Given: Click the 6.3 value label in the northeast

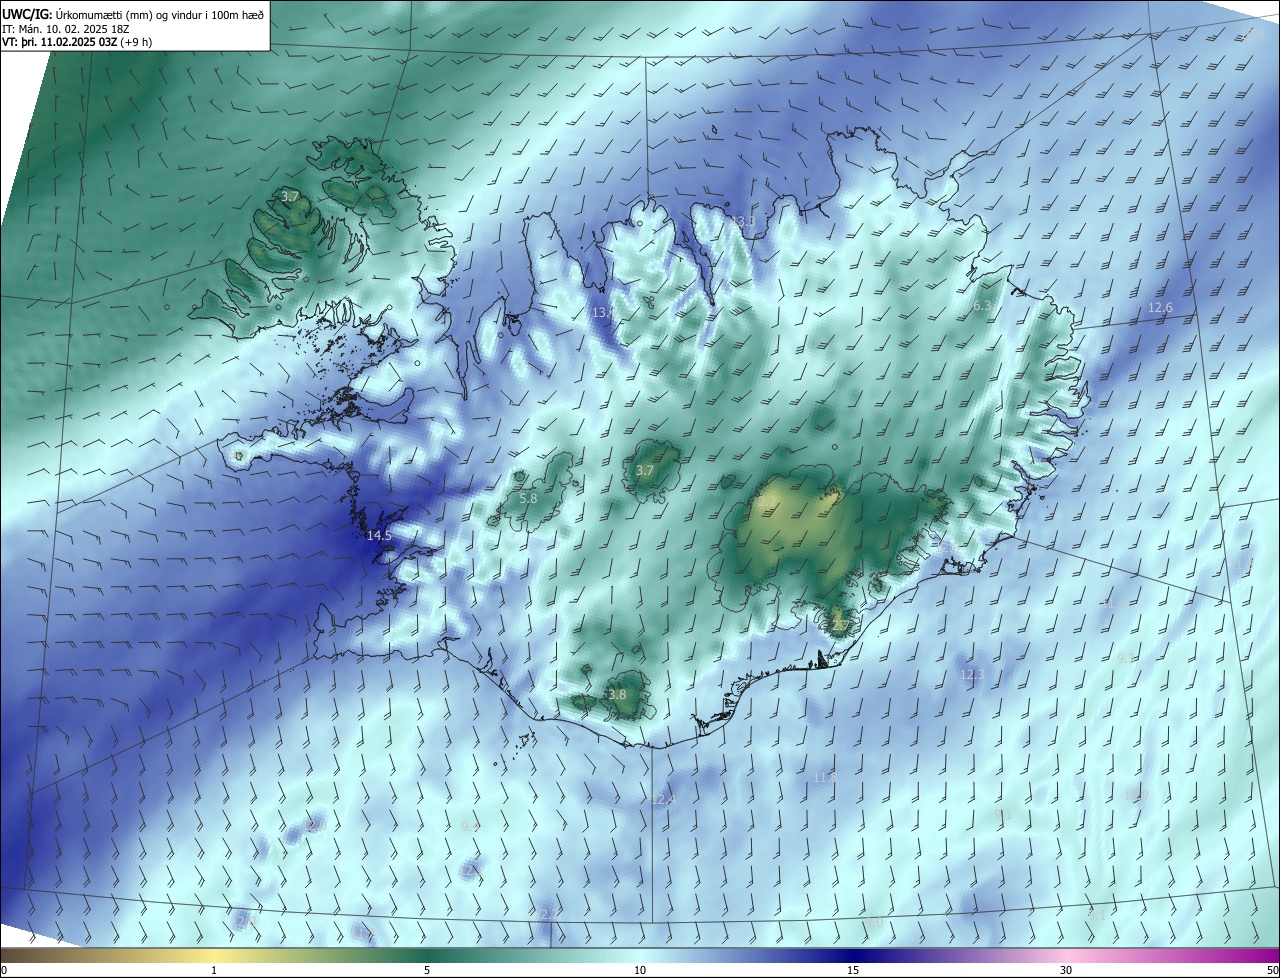Looking at the screenshot, I should click(982, 306).
